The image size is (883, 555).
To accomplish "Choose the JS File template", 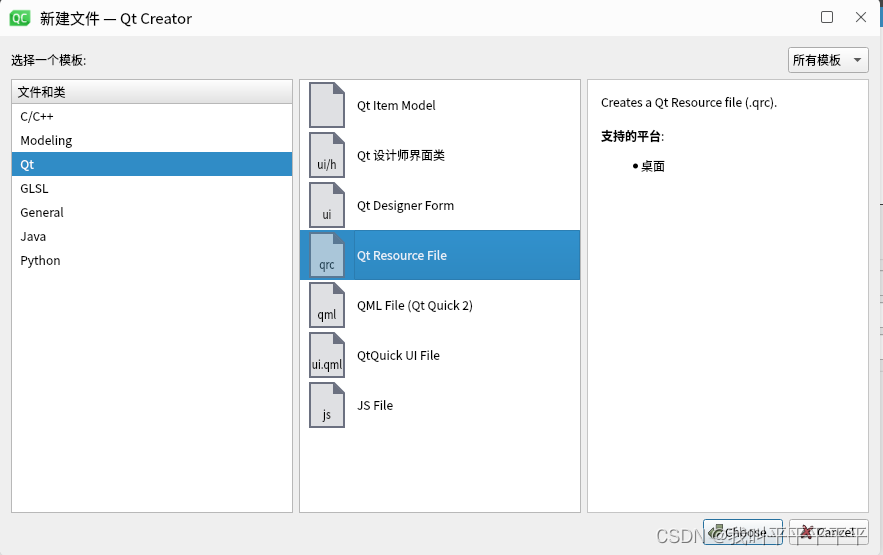I will click(x=440, y=405).
